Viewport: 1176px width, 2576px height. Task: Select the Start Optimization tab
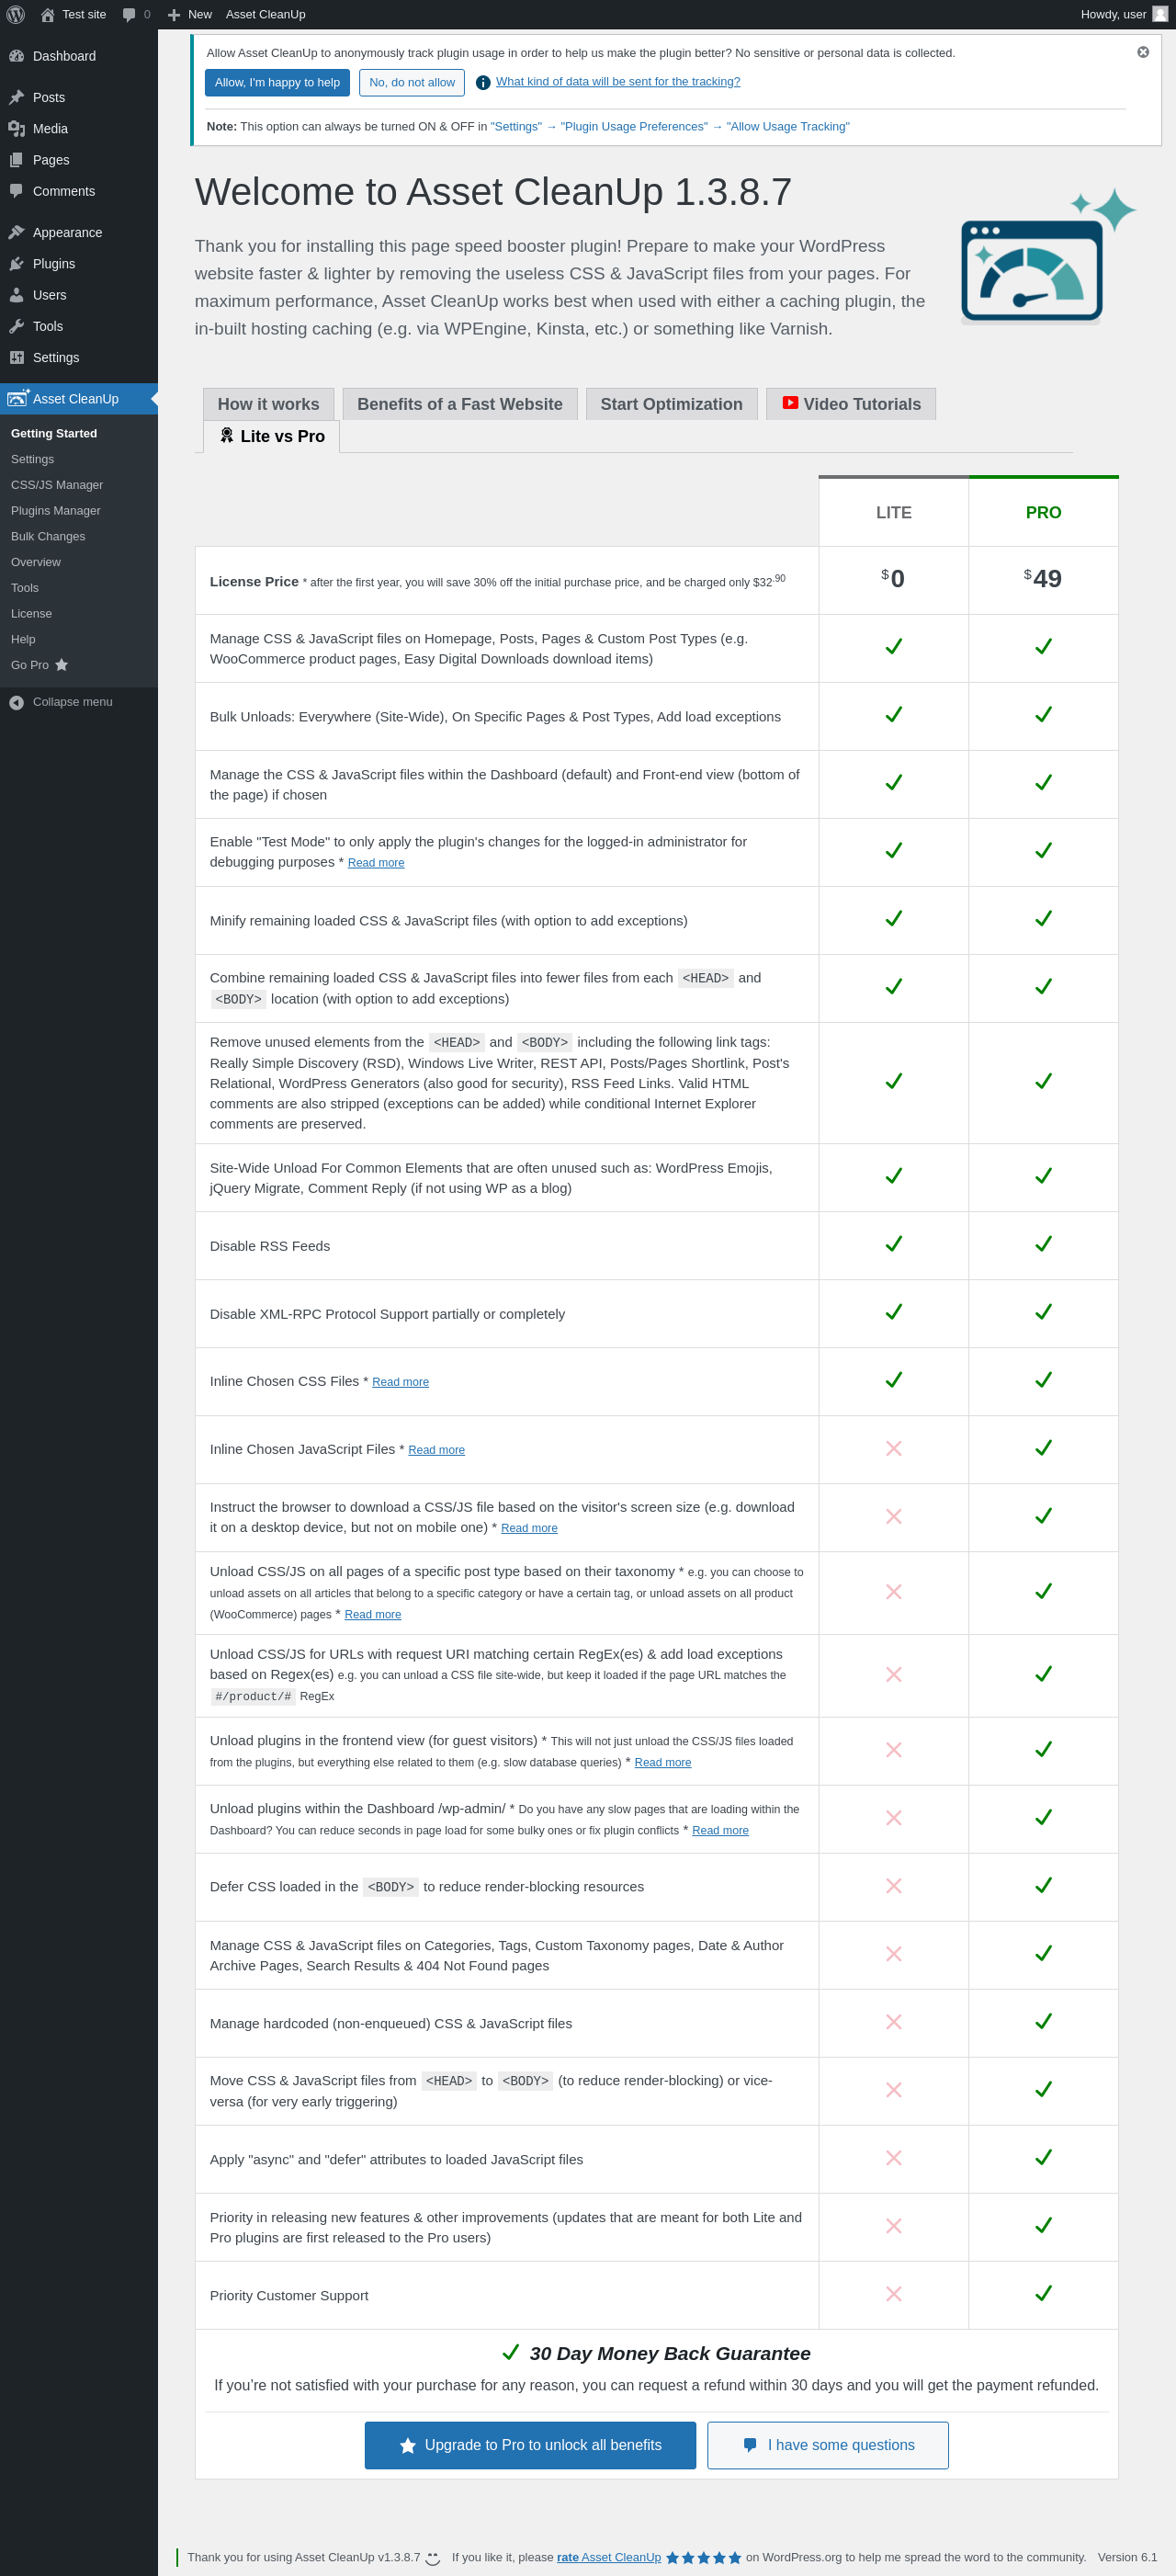pos(671,404)
